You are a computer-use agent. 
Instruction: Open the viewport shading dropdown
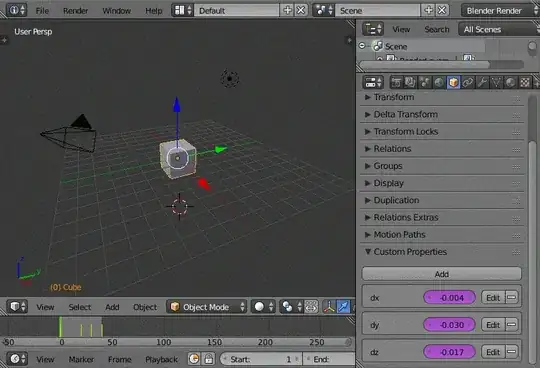click(x=263, y=306)
